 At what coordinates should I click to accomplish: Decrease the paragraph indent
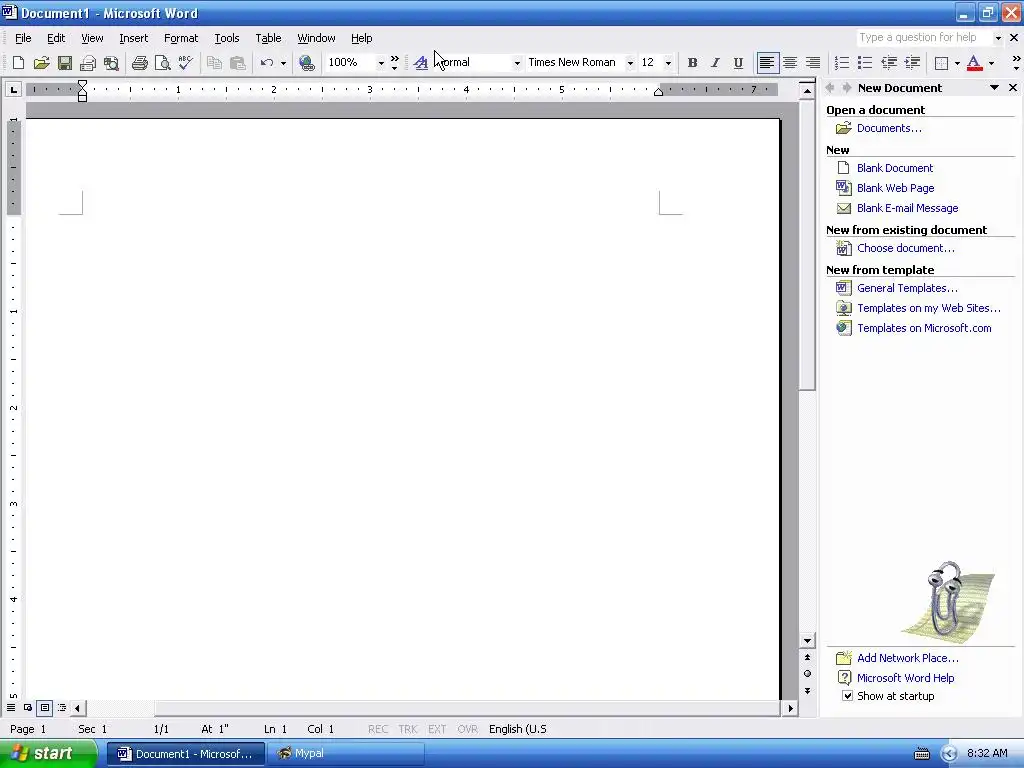pyautogui.click(x=889, y=63)
